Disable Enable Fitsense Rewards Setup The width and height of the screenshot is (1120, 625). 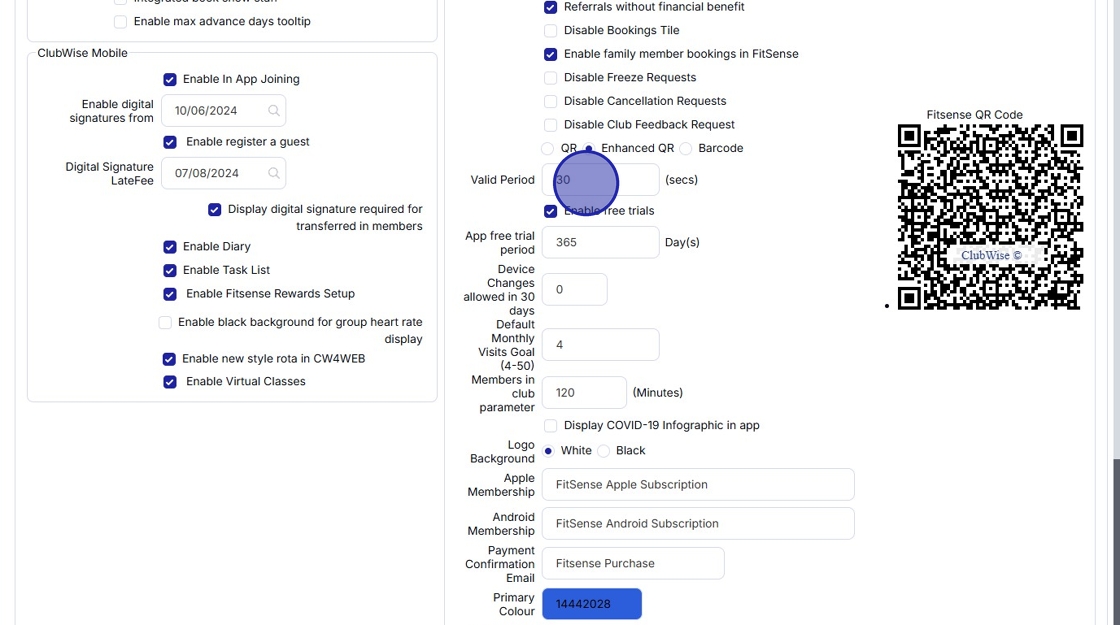pos(170,294)
